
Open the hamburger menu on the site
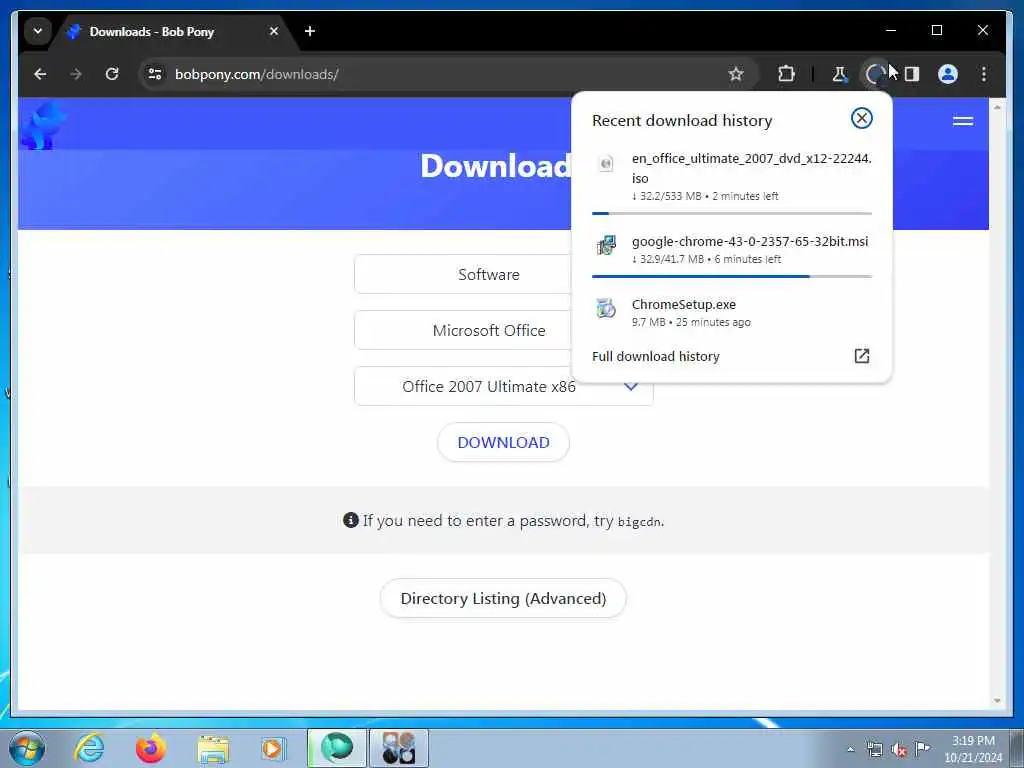[x=963, y=121]
